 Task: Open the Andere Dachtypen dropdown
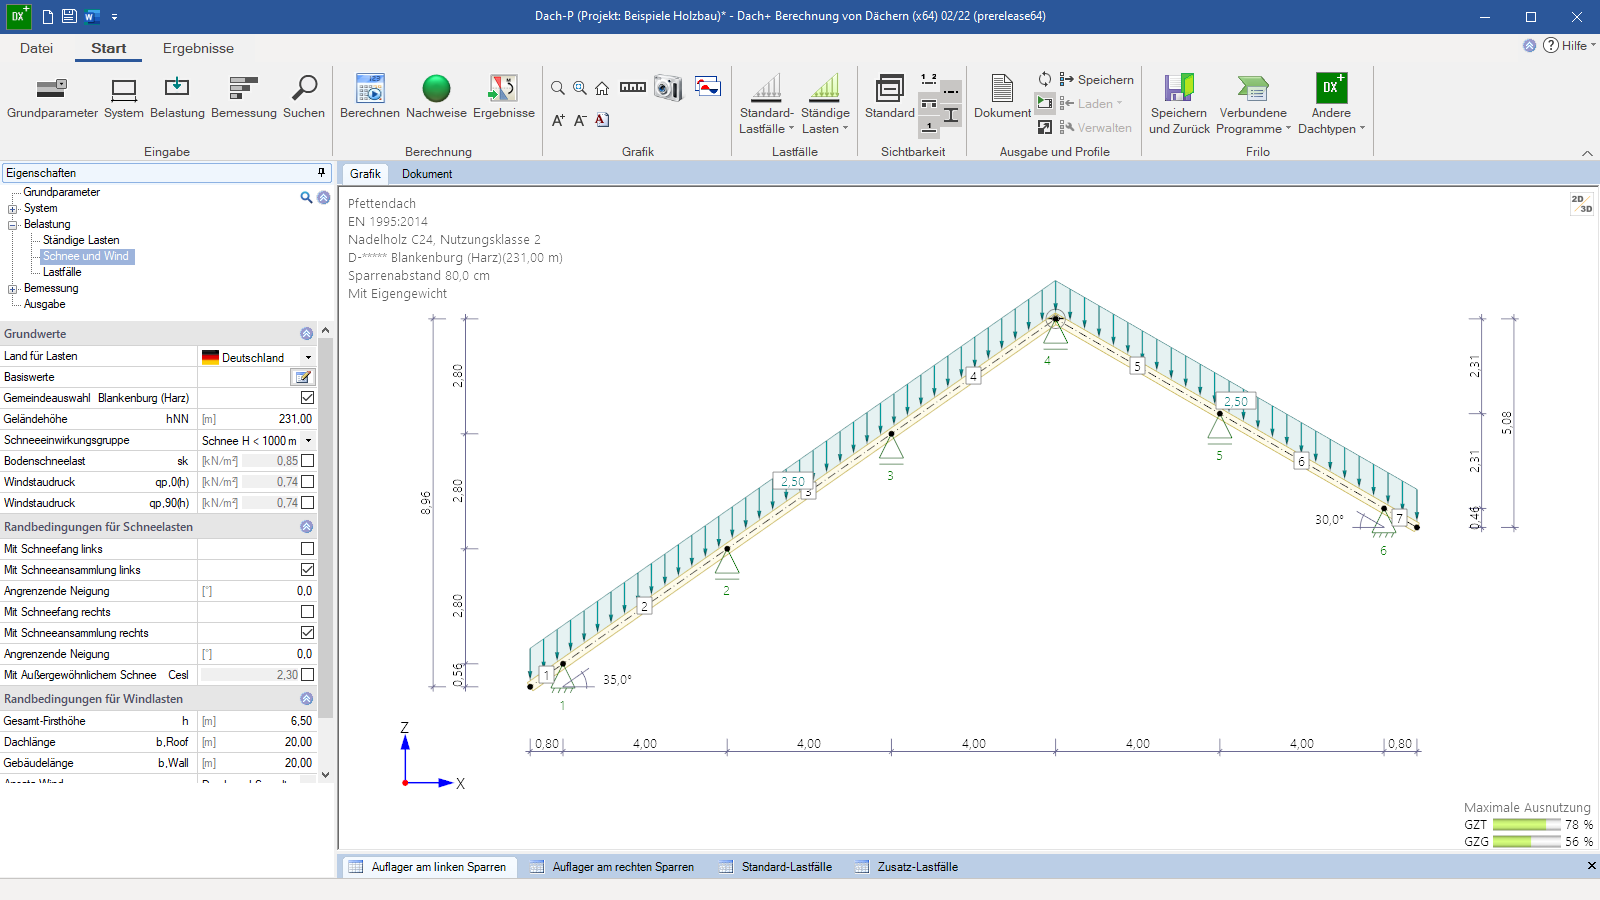click(1331, 104)
